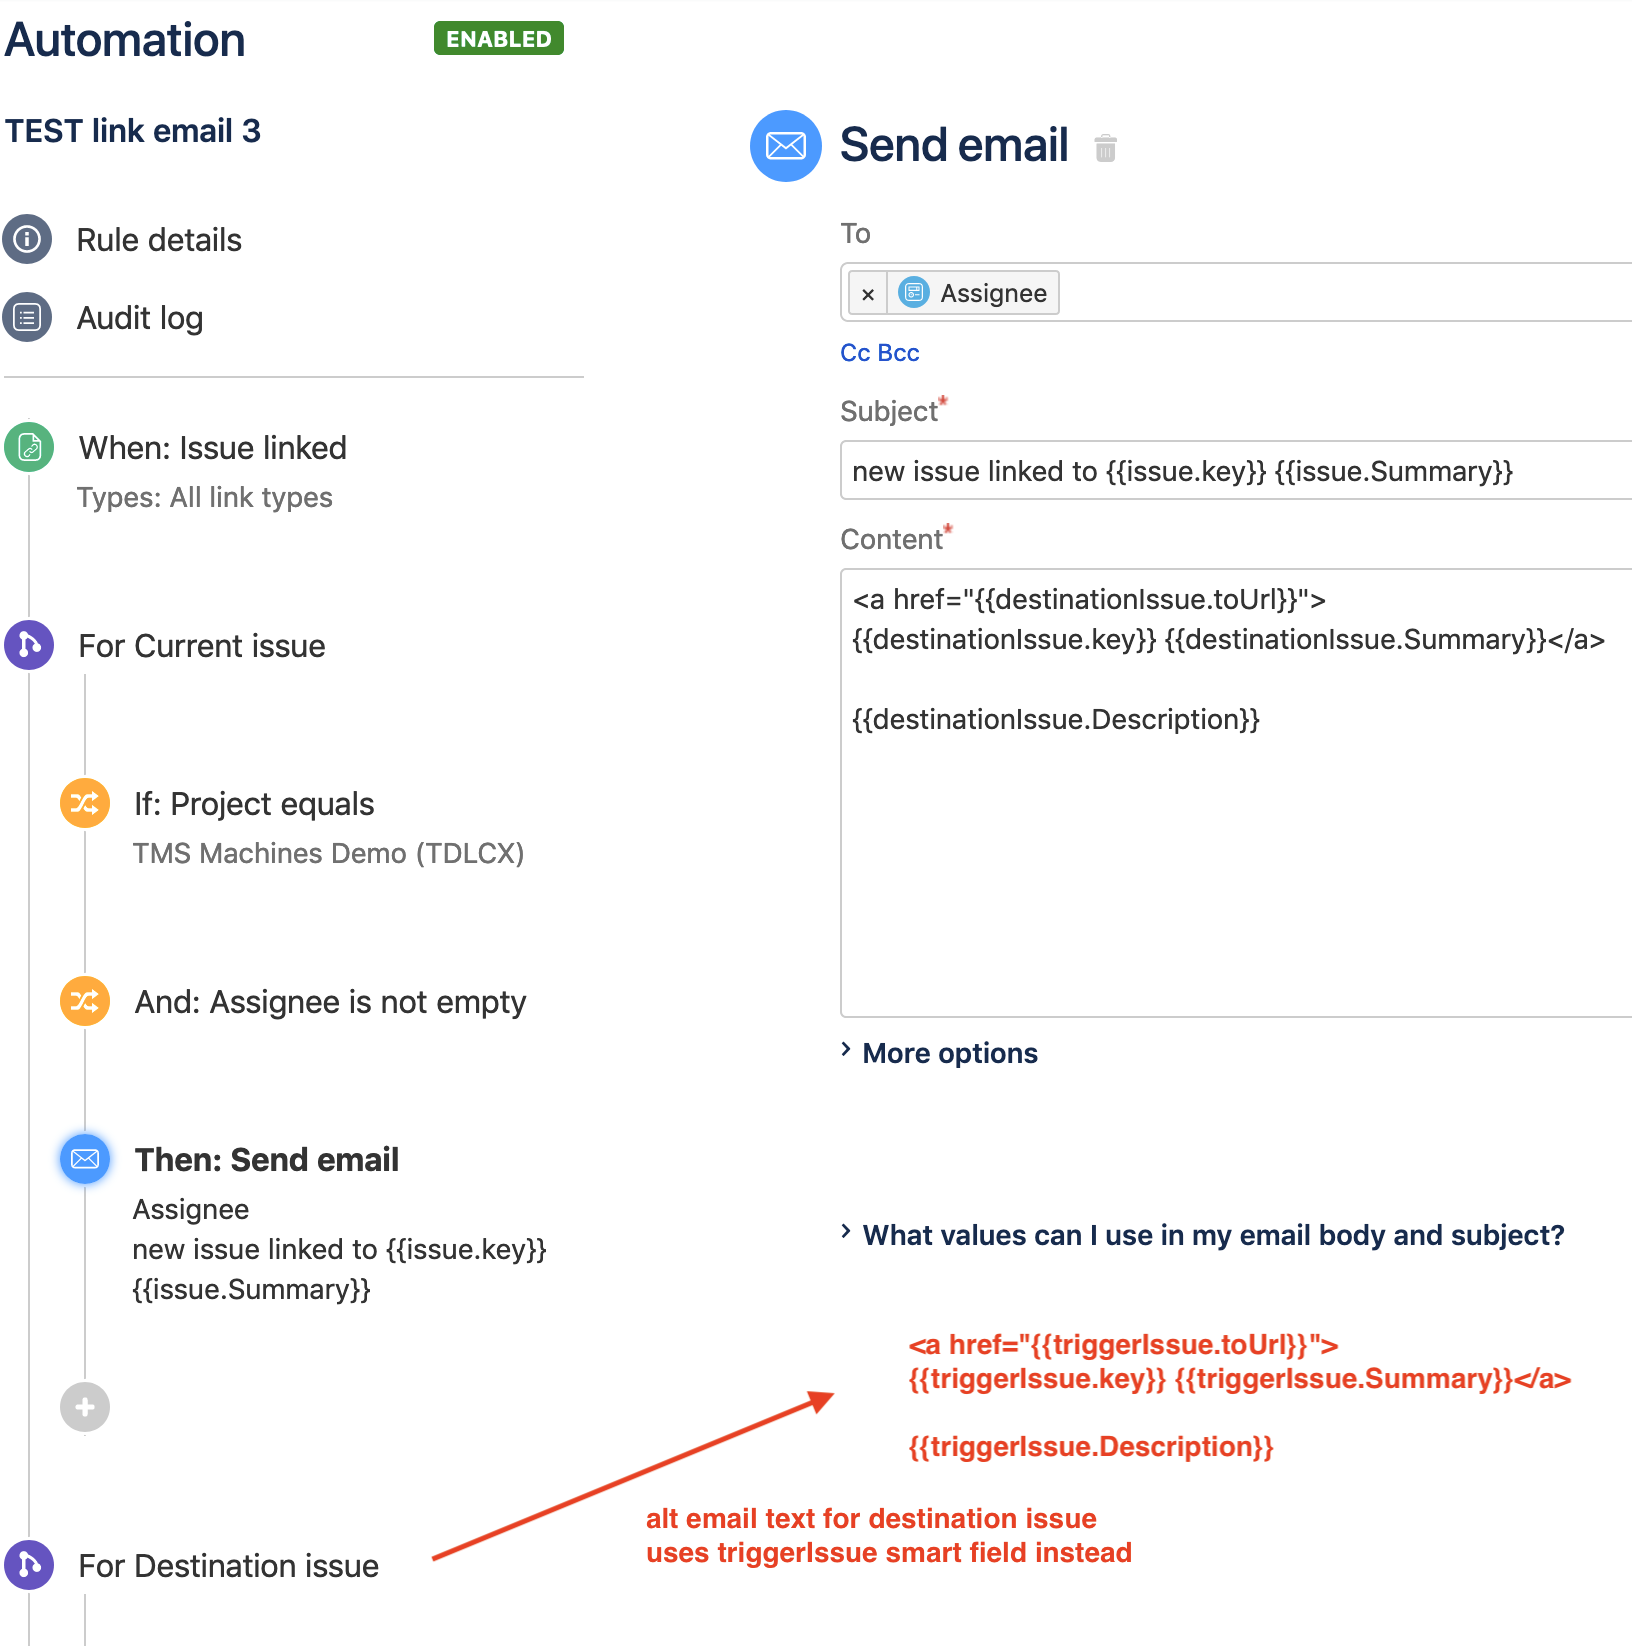
Task: Open Rule details
Action: coord(159,240)
